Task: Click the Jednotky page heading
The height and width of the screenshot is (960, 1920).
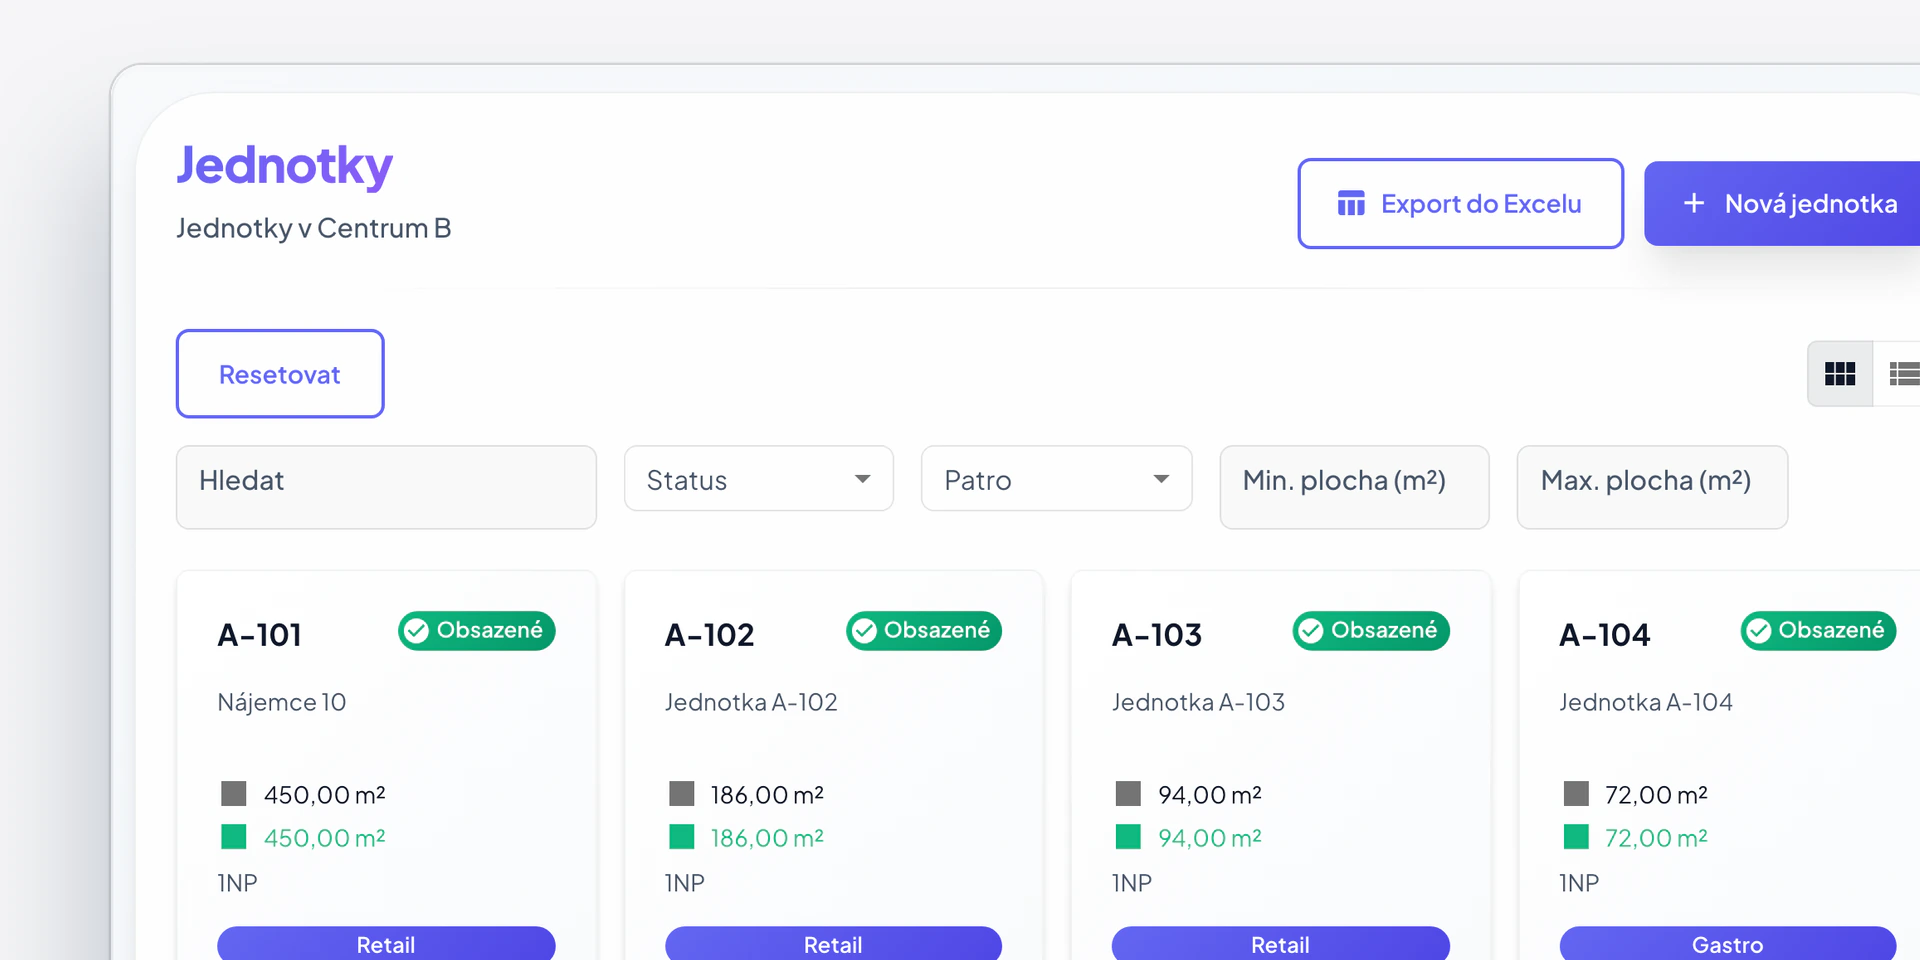Action: 285,166
